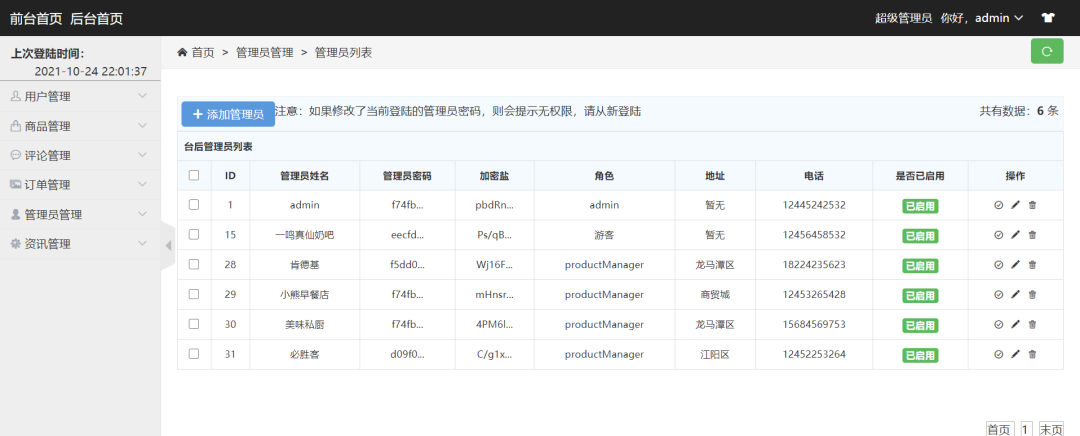Check the checkbox for ID 28 row
Viewport: 1080px width, 436px height.
(x=194, y=264)
